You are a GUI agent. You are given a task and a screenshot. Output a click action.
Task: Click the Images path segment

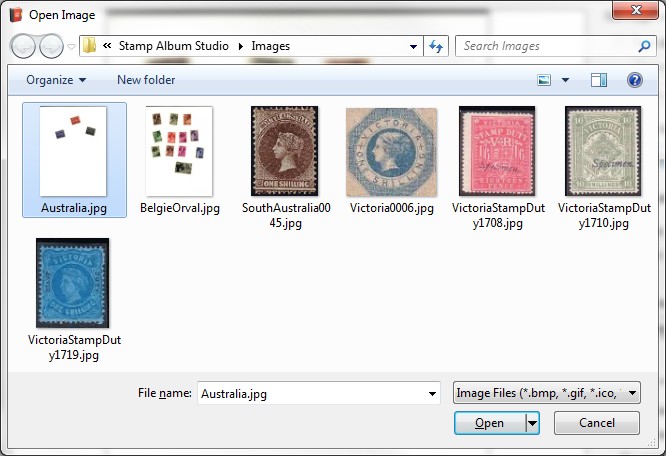[271, 46]
